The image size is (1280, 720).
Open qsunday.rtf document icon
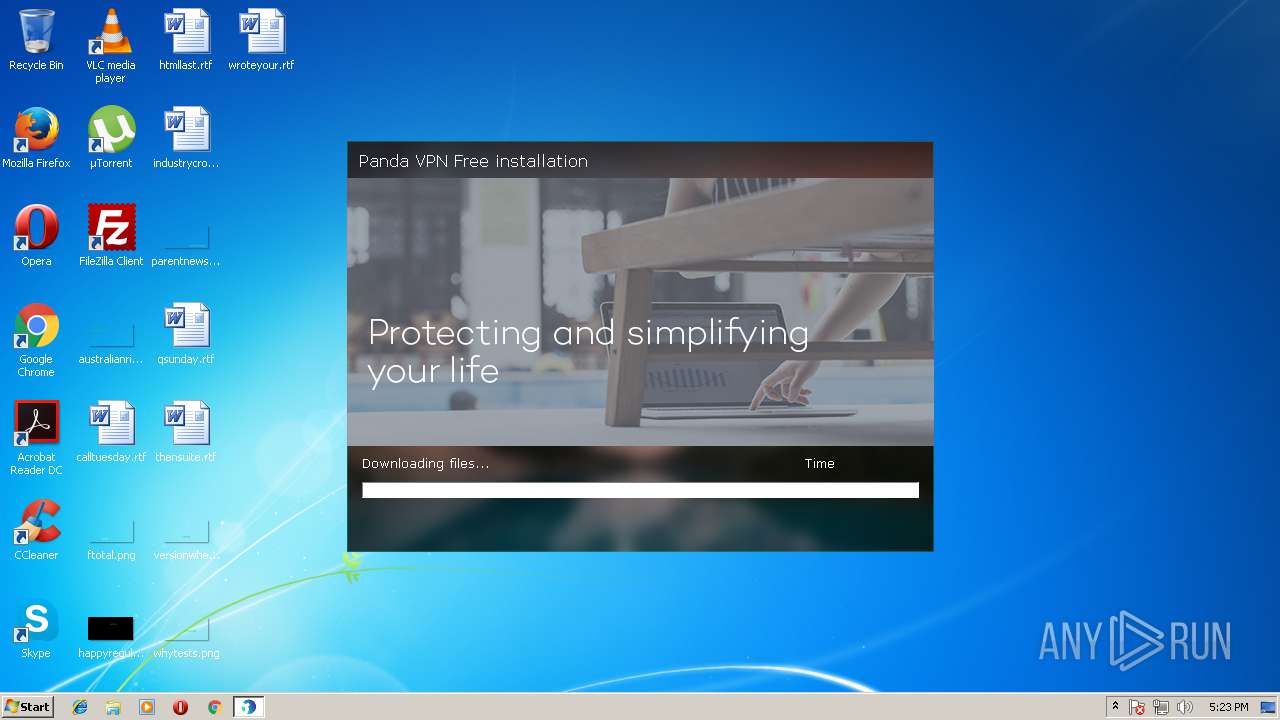point(186,334)
